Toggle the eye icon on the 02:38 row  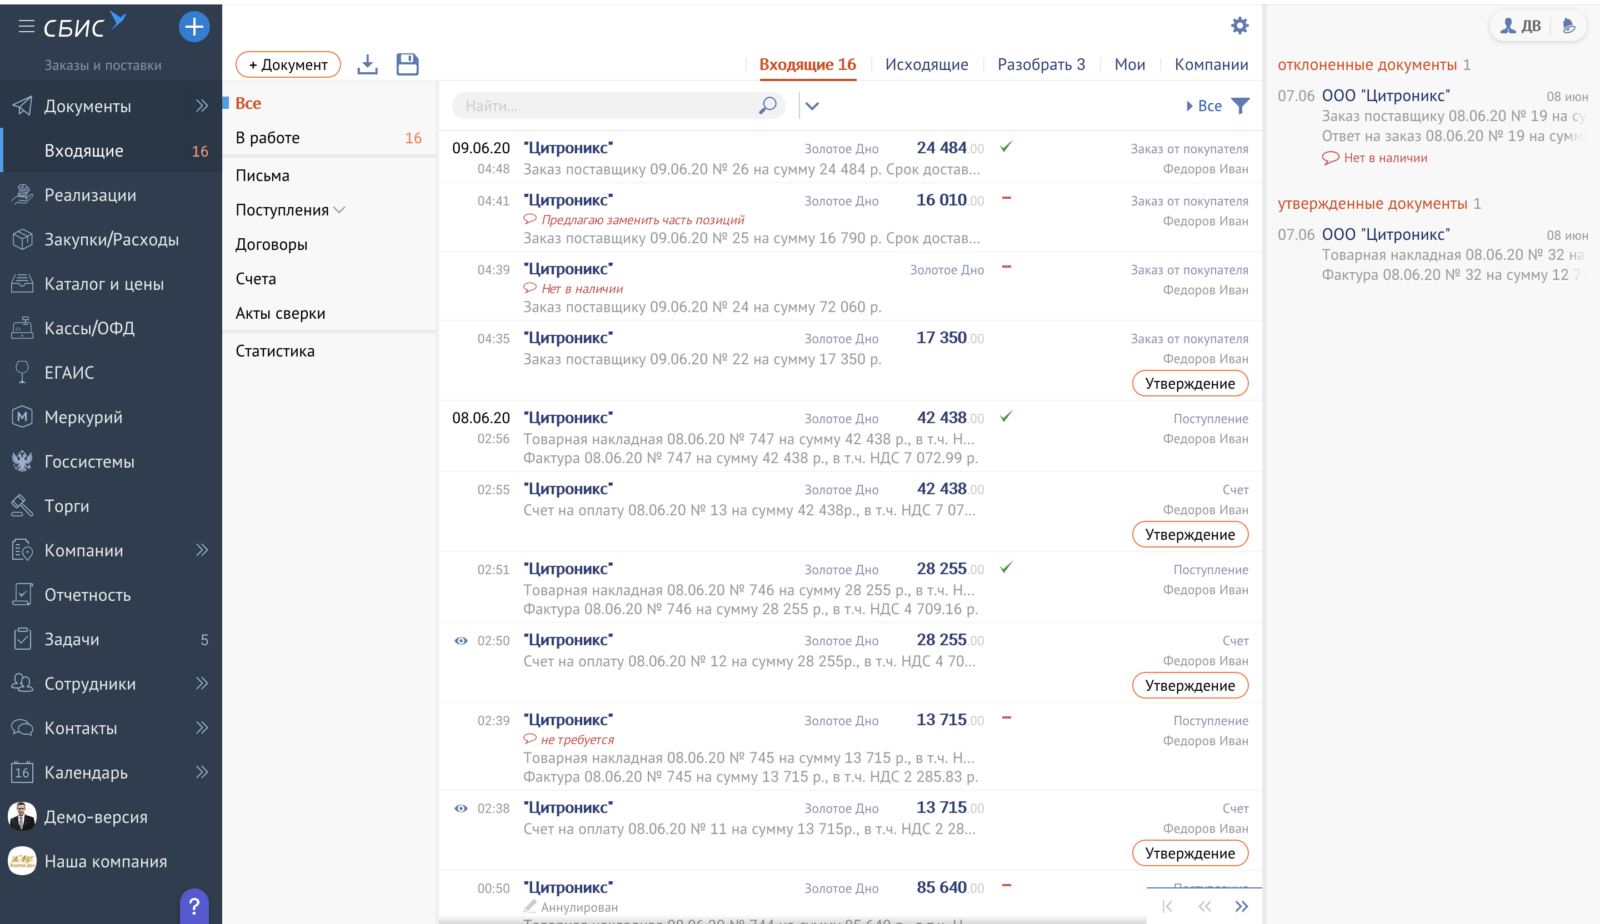(461, 807)
